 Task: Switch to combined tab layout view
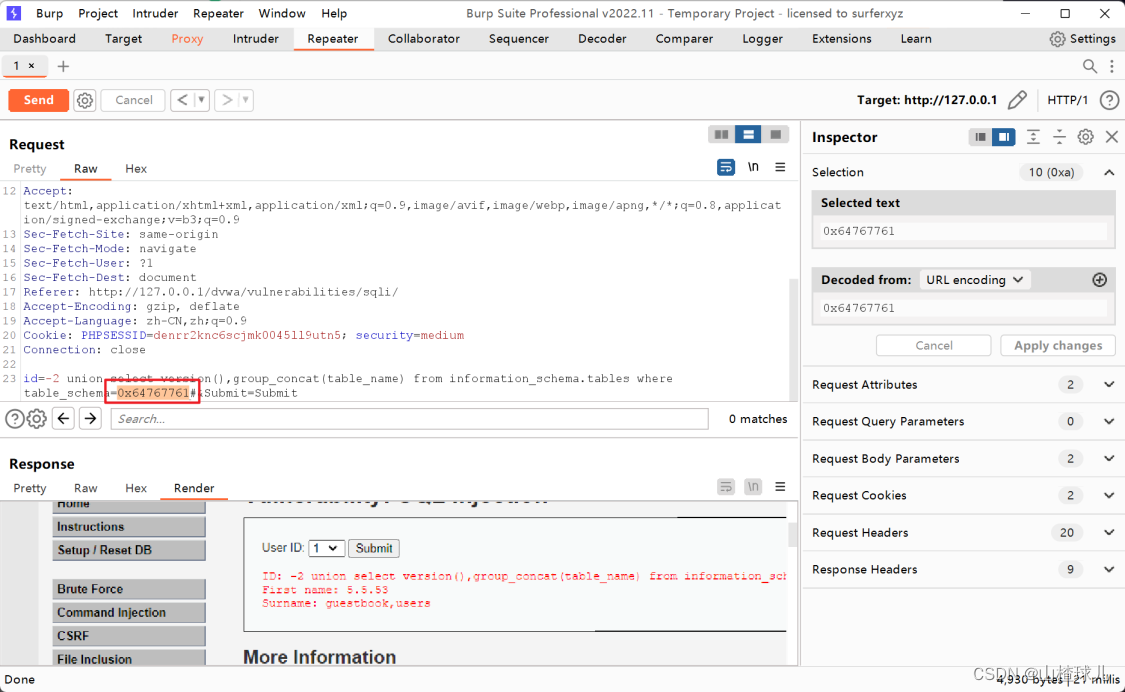[776, 134]
